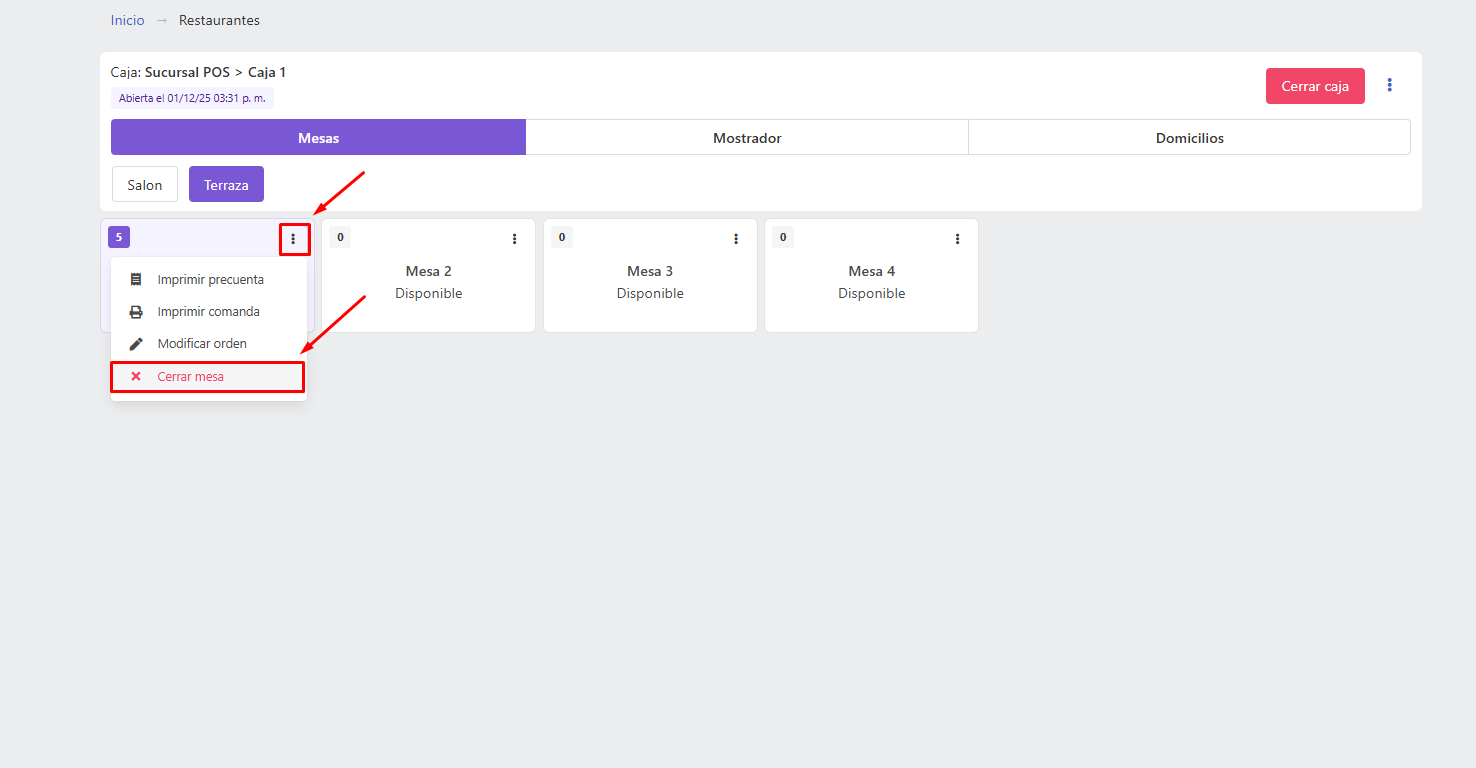The image size is (1476, 768).
Task: Click the Sucursal POS > Caja 1 text
Action: coord(215,72)
